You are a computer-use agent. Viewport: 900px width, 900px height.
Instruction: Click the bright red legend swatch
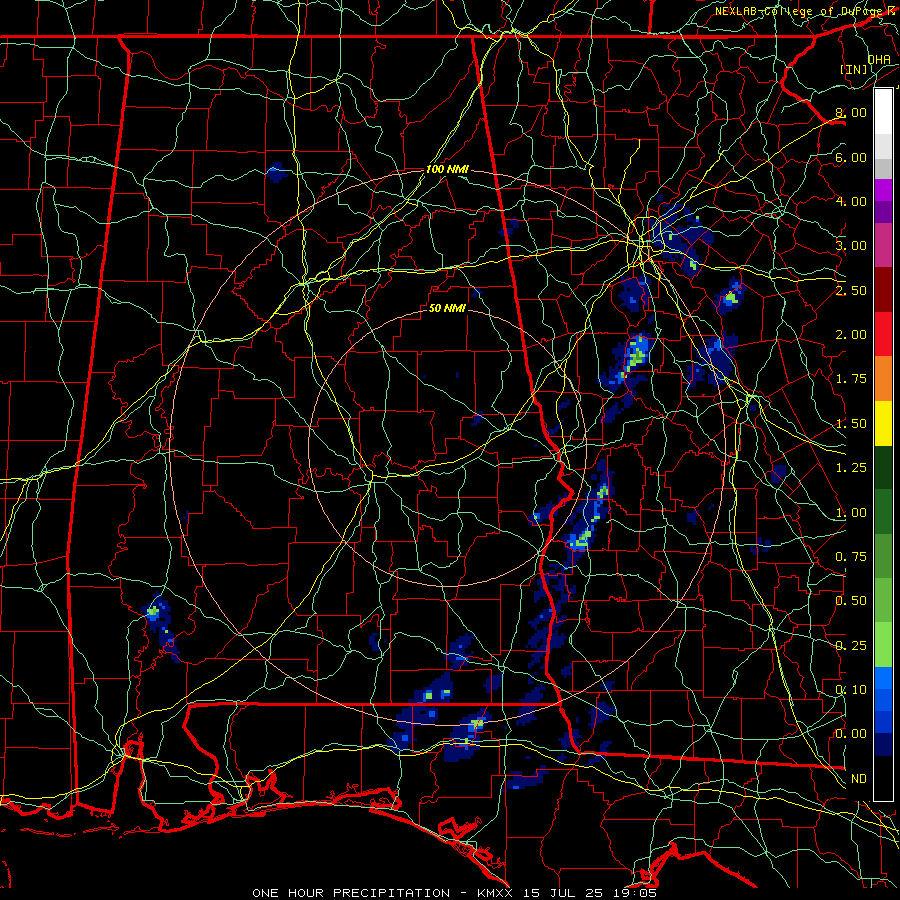click(x=883, y=334)
